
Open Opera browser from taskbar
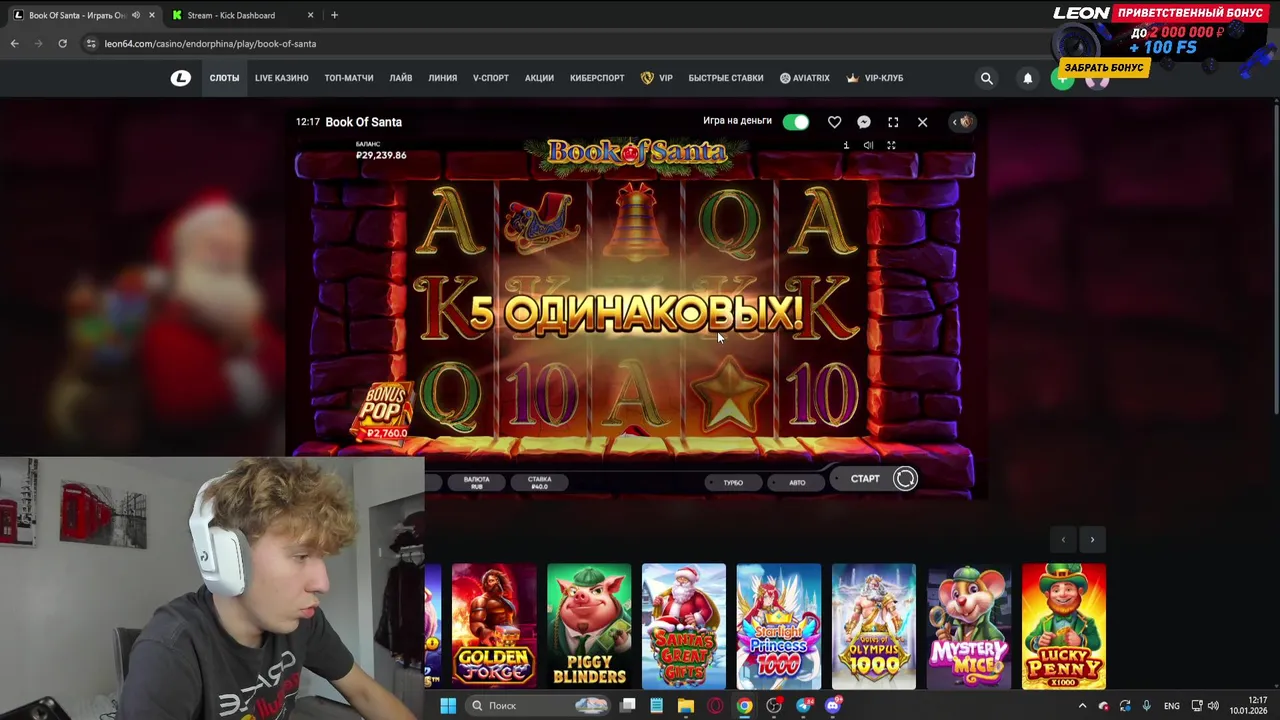[715, 705]
